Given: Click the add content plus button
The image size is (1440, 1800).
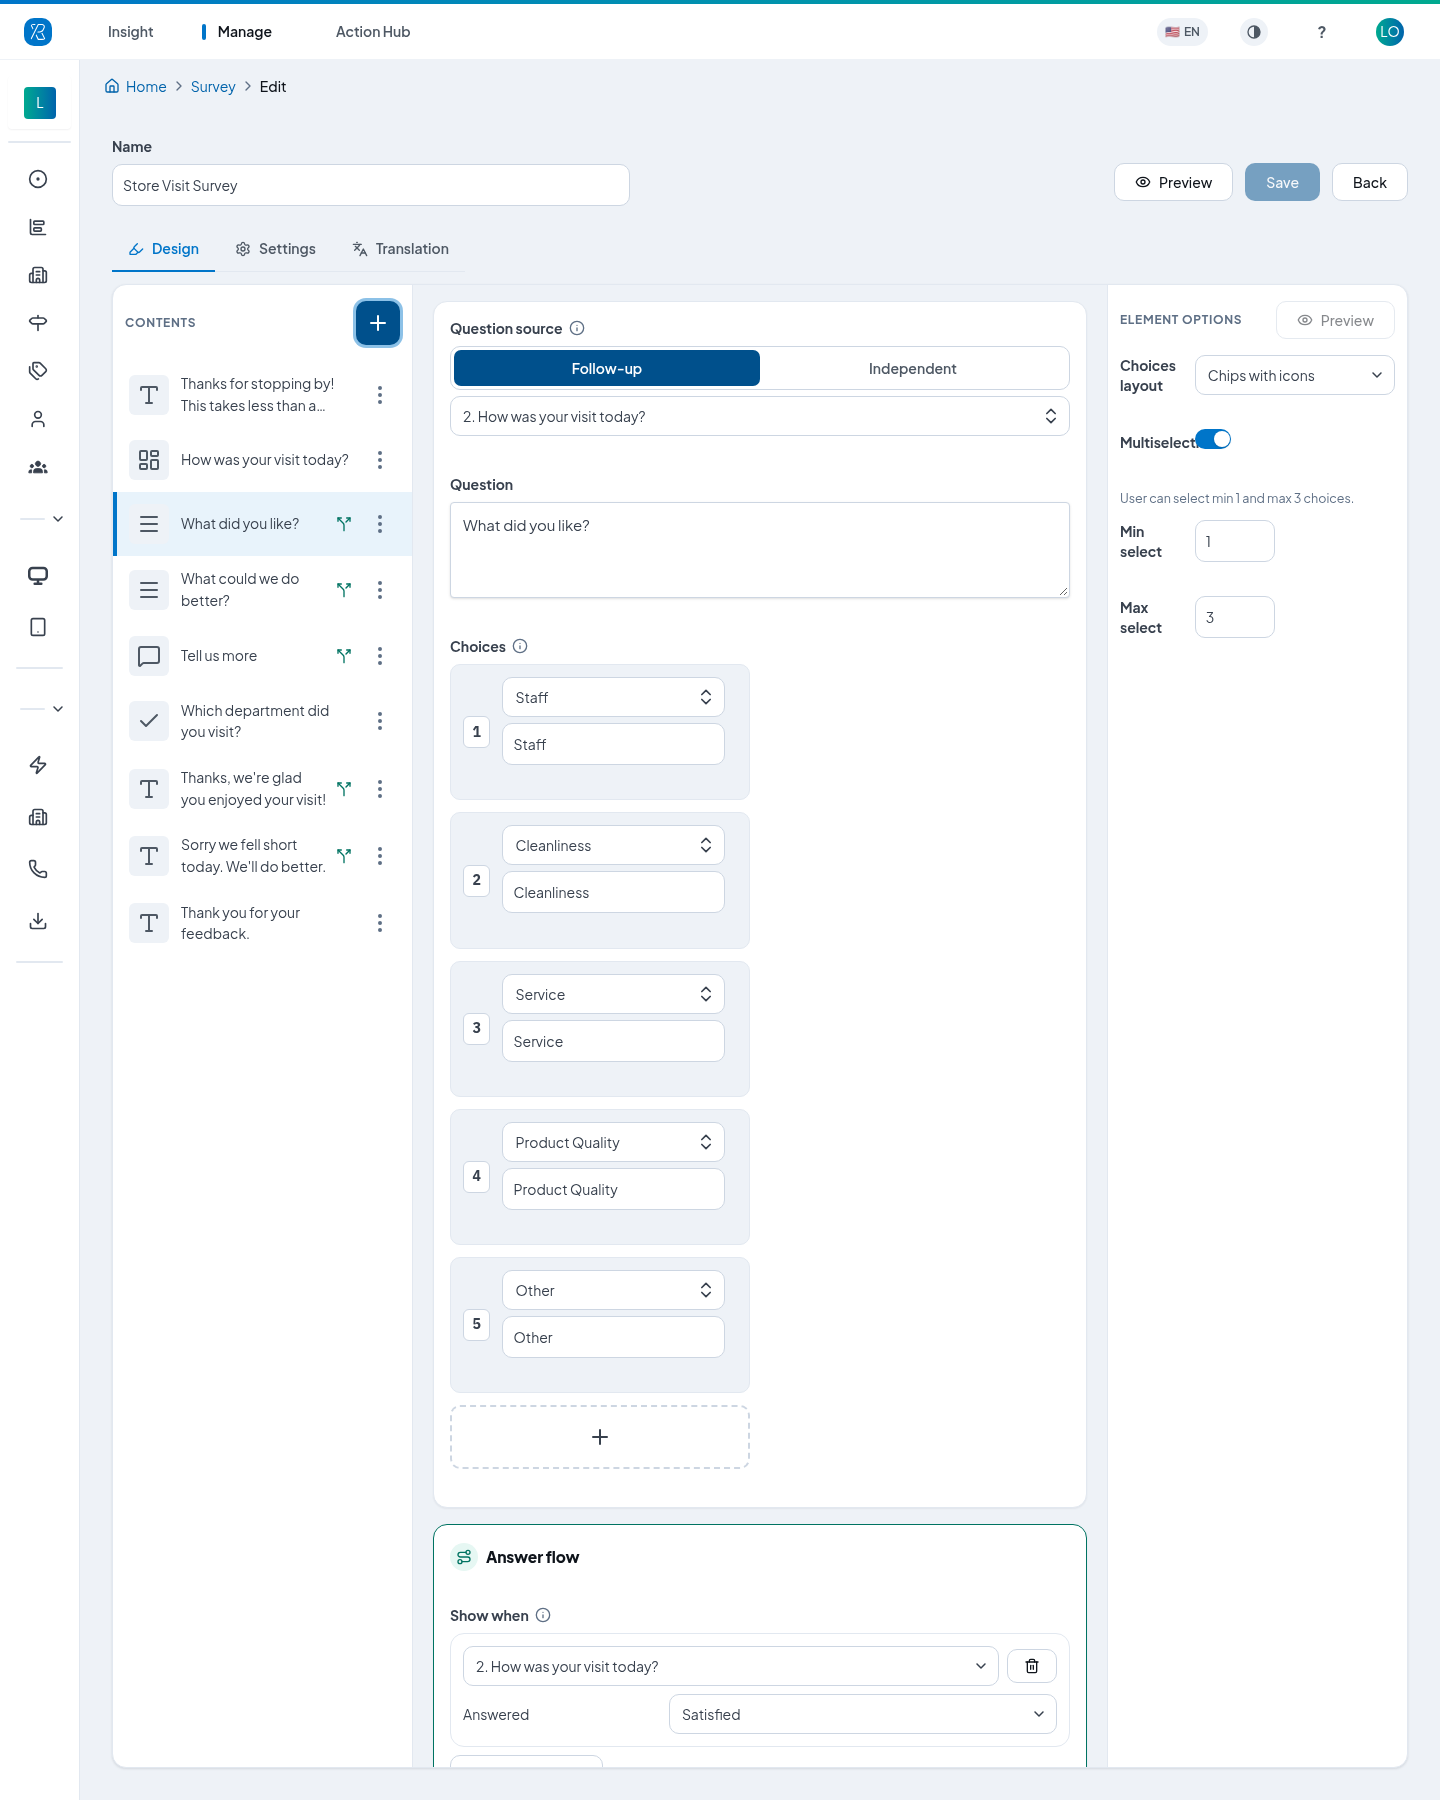Looking at the screenshot, I should pyautogui.click(x=378, y=323).
